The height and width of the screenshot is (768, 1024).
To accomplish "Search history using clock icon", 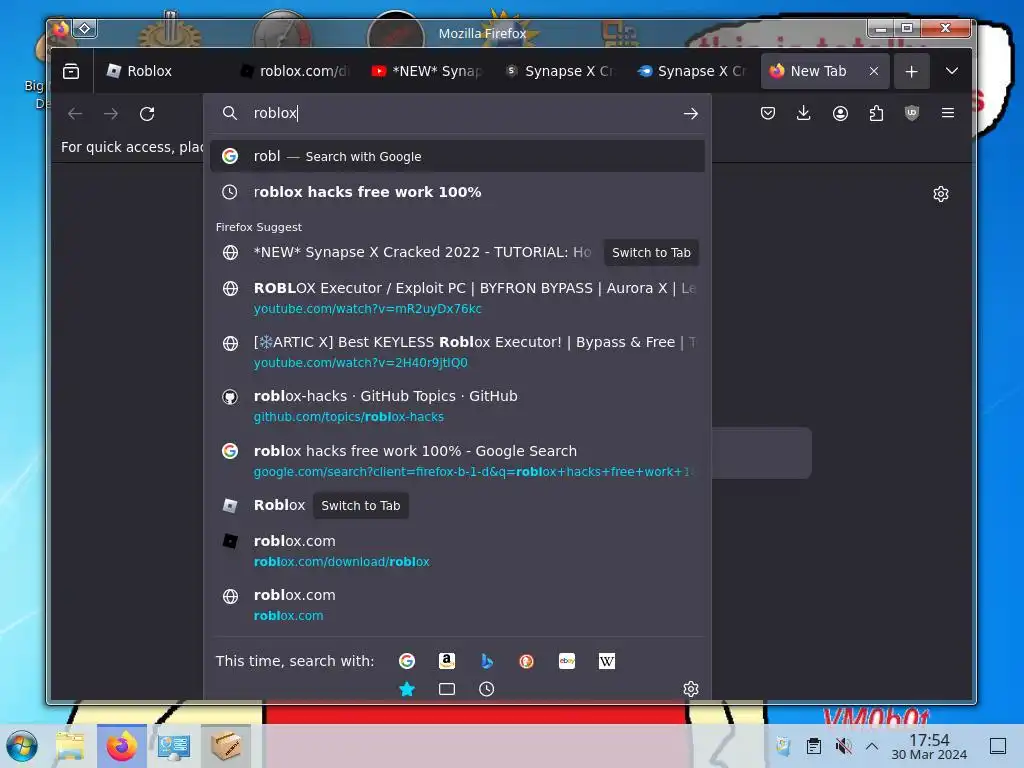I will click(x=487, y=689).
